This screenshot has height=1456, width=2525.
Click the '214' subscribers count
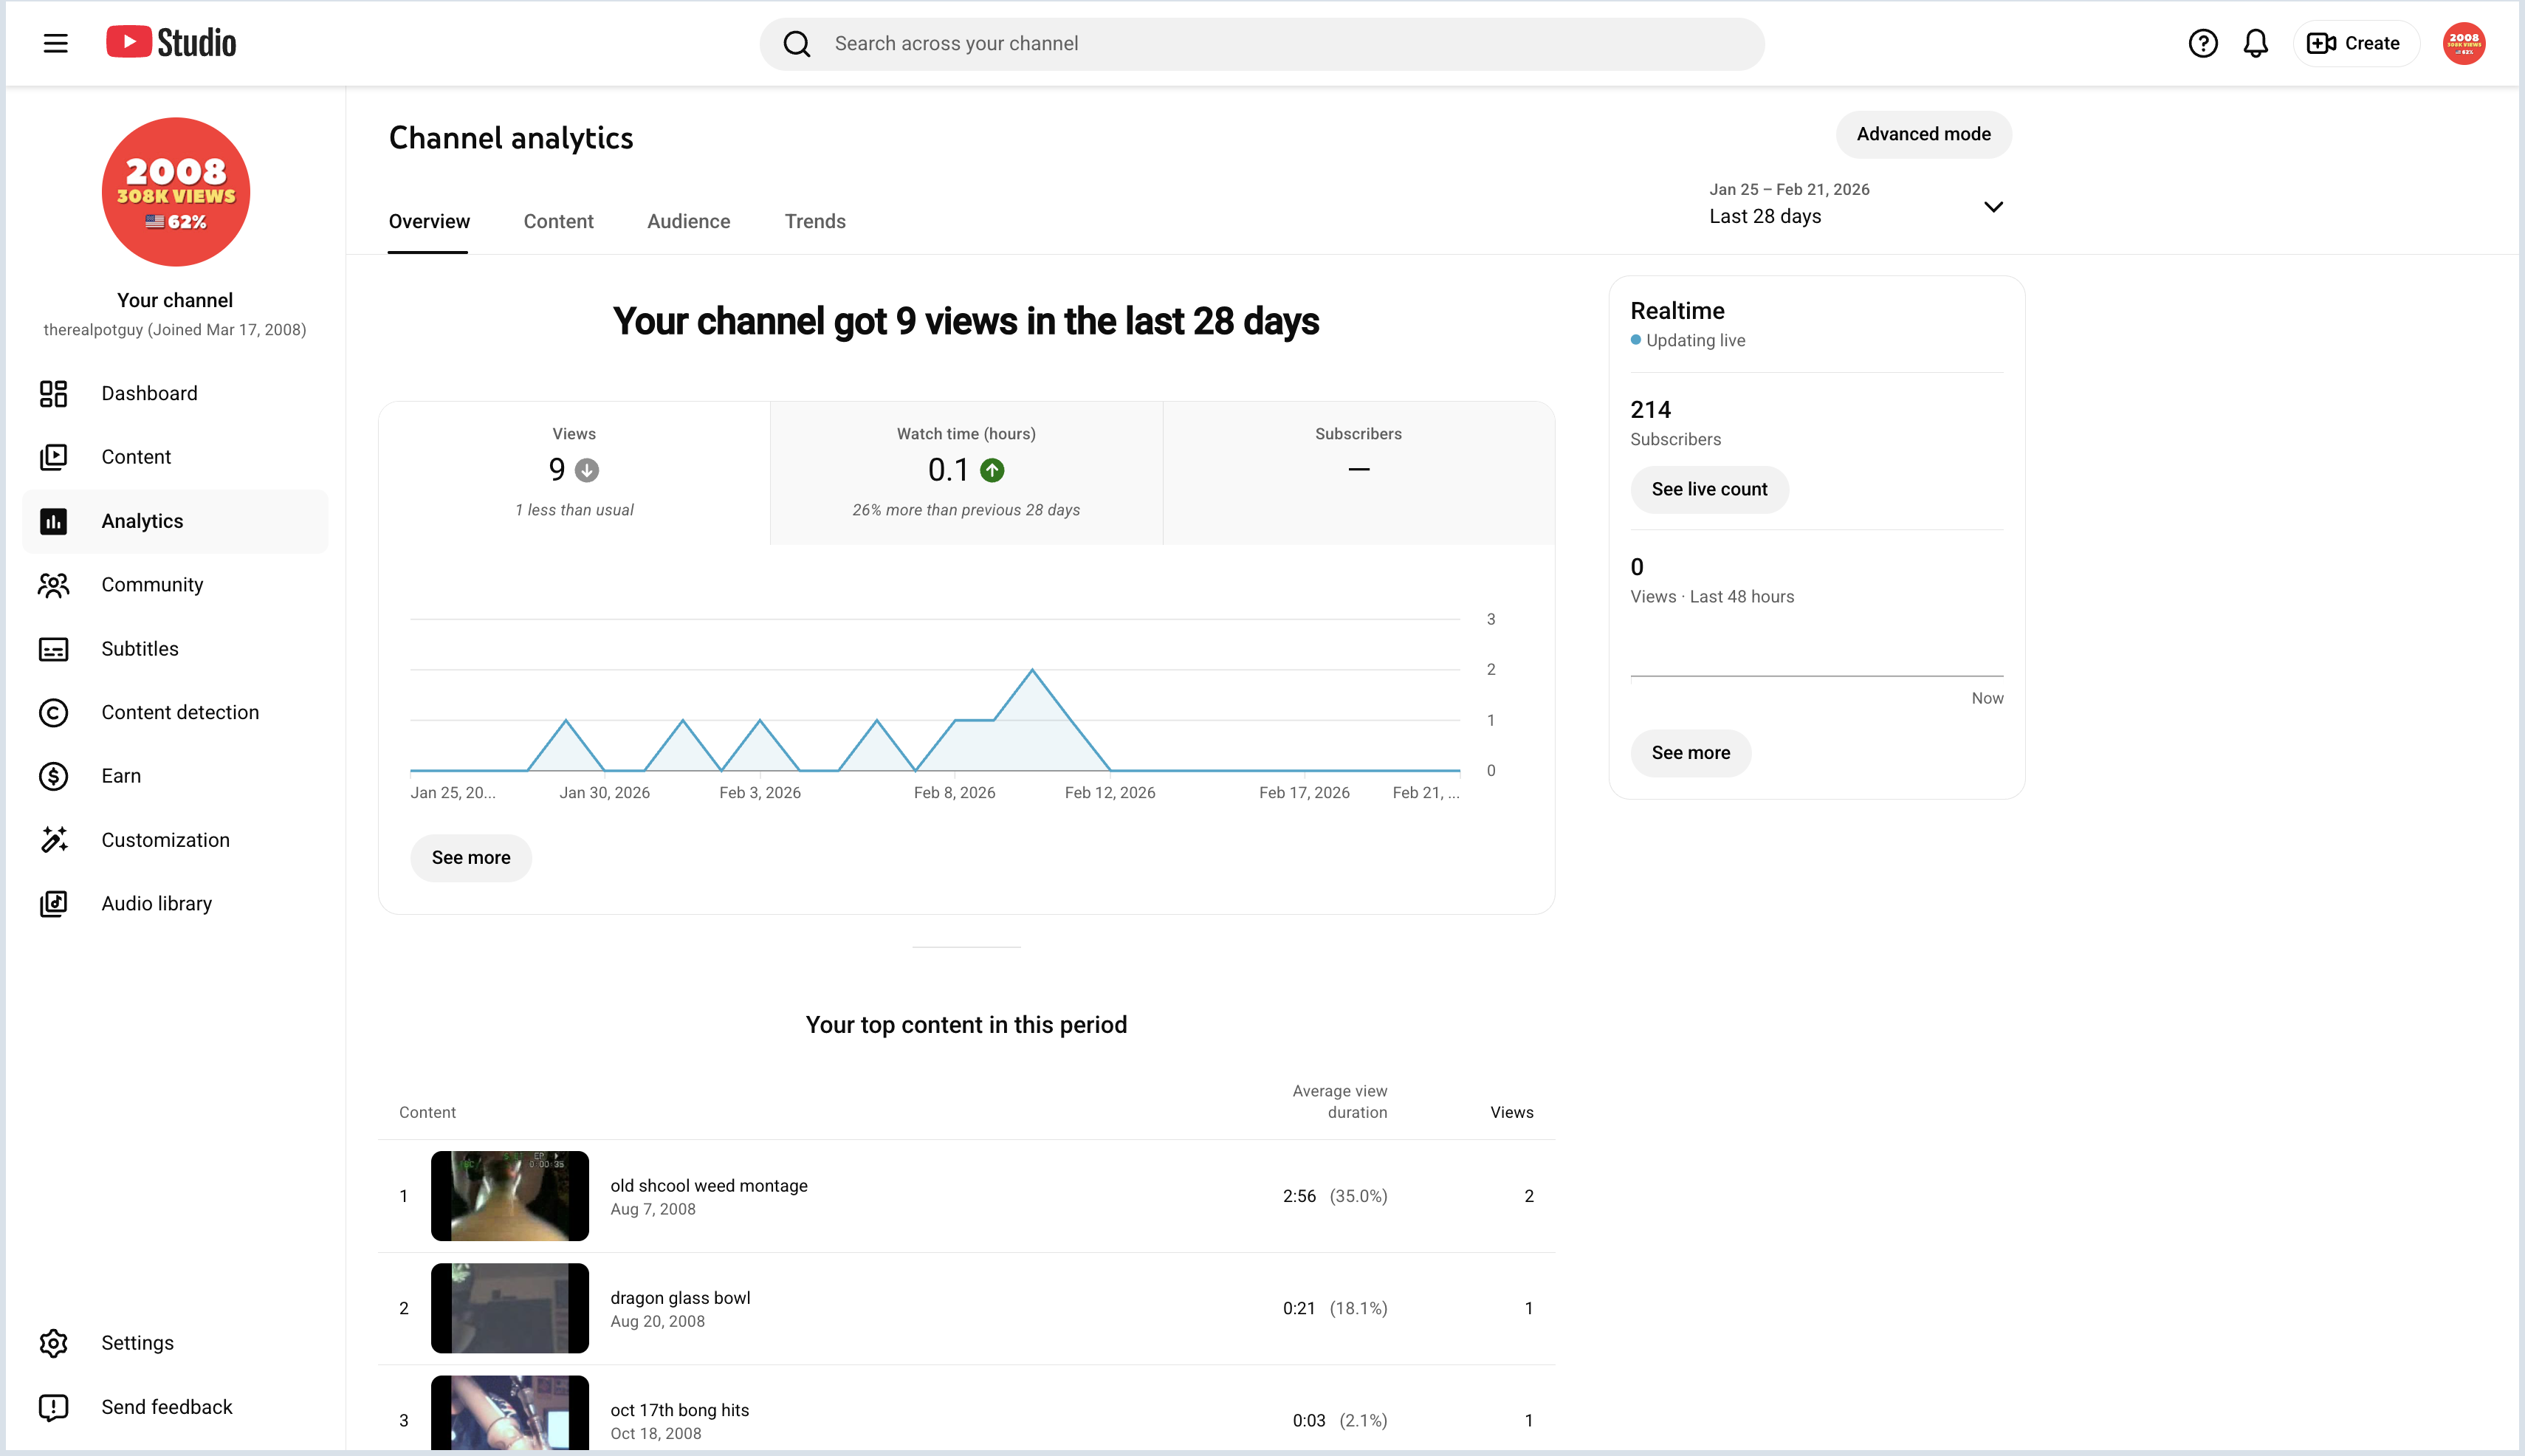coord(1650,410)
